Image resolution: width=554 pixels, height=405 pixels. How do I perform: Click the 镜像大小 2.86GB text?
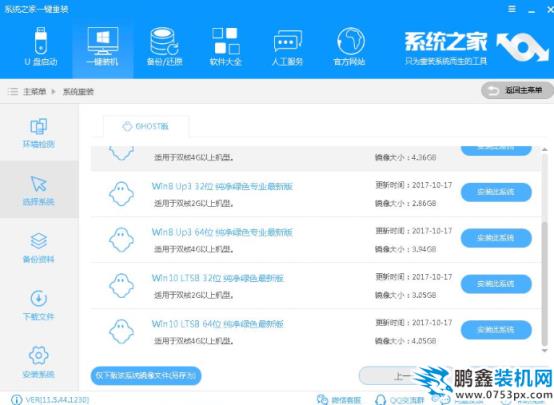(x=405, y=204)
